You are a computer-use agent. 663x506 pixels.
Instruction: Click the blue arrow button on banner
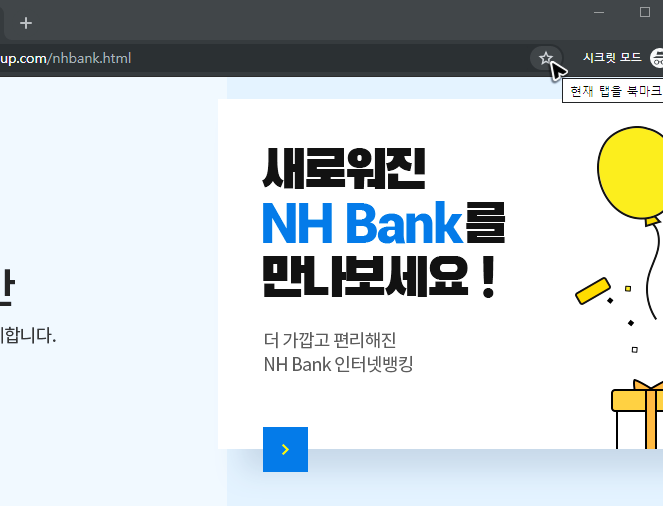[285, 449]
